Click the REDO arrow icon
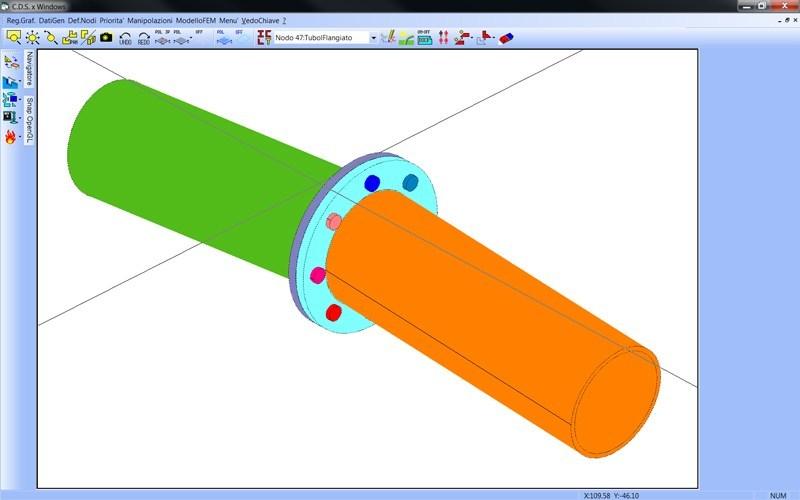800x500 pixels. click(x=143, y=38)
